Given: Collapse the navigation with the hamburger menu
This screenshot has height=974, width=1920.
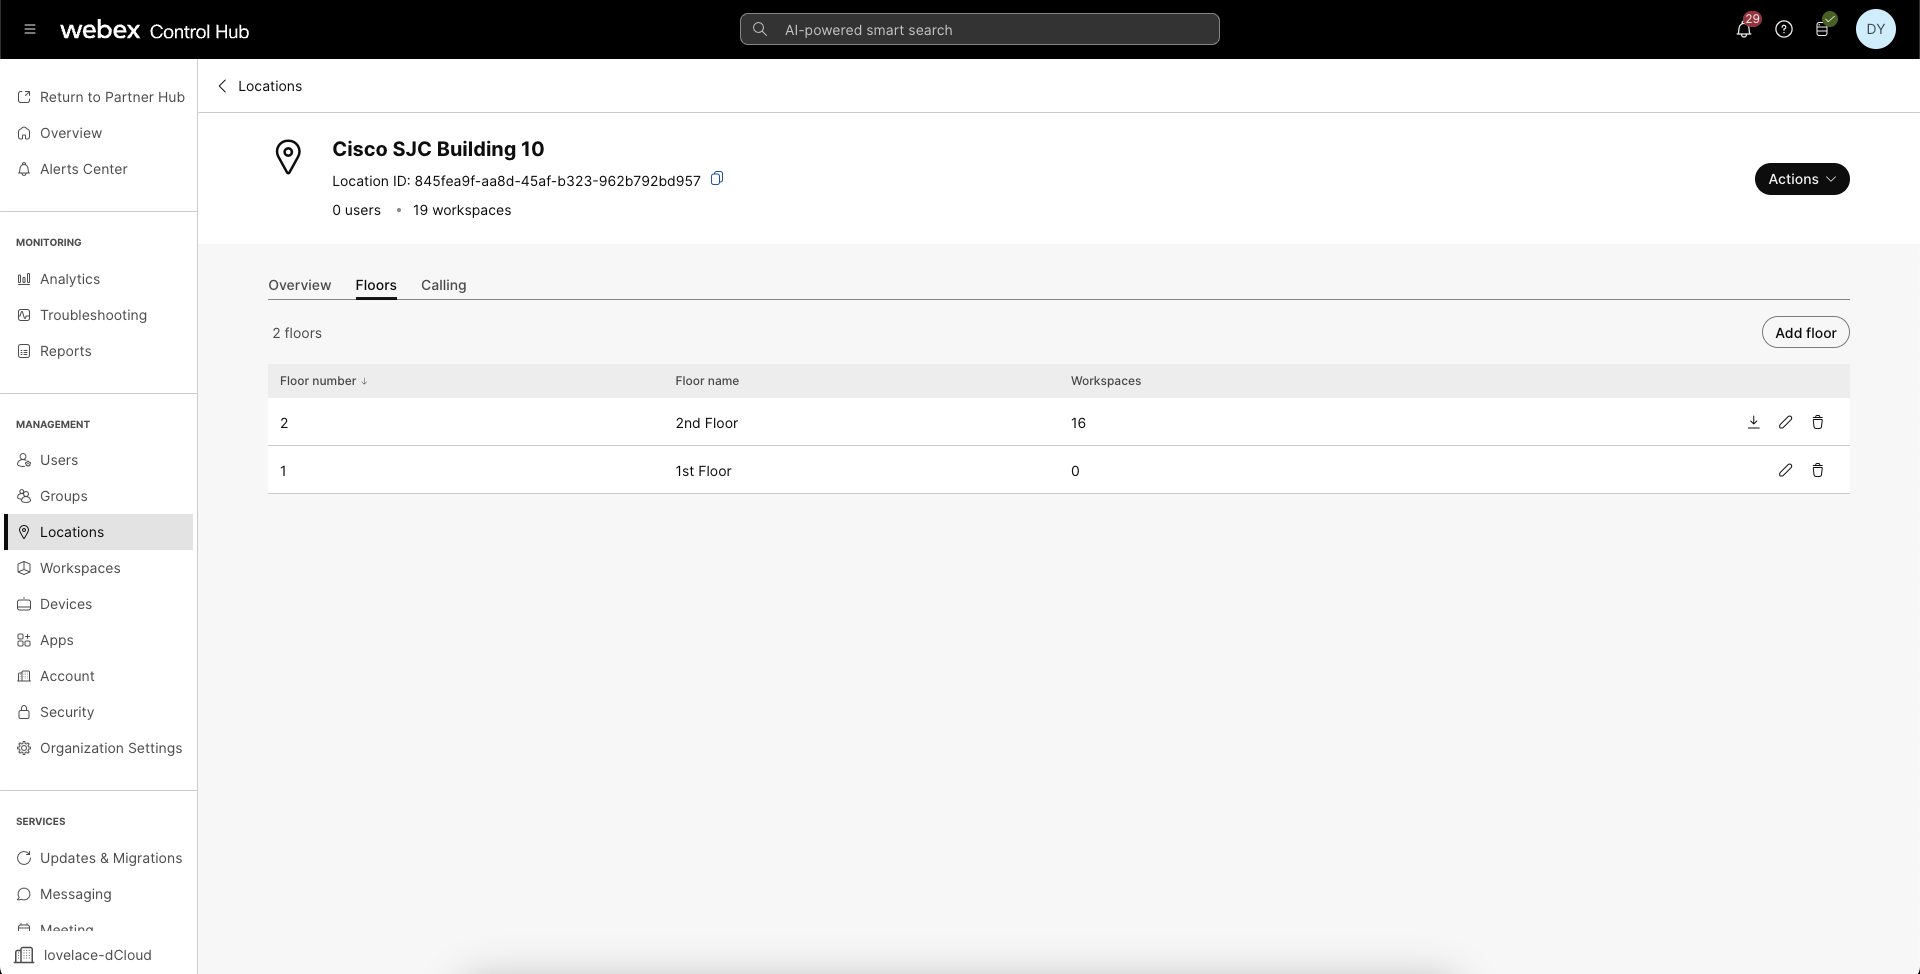Looking at the screenshot, I should point(29,29).
